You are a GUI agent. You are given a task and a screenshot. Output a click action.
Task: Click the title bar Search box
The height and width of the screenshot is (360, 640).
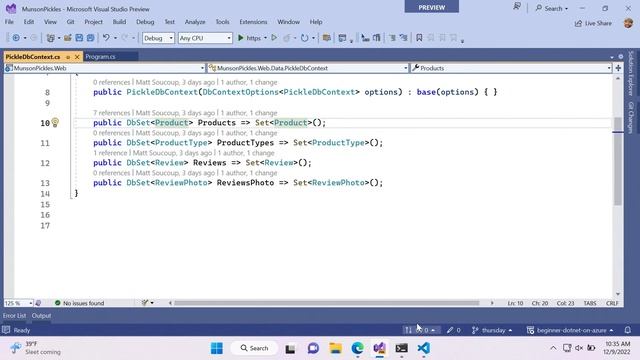pos(552,8)
